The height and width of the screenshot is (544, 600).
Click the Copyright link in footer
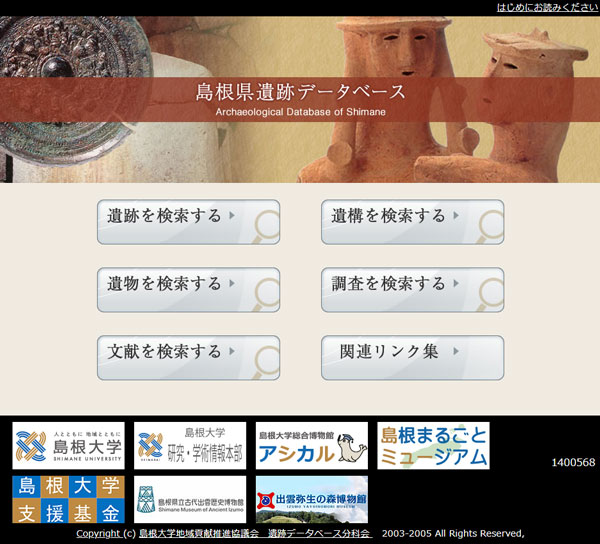click(98, 534)
